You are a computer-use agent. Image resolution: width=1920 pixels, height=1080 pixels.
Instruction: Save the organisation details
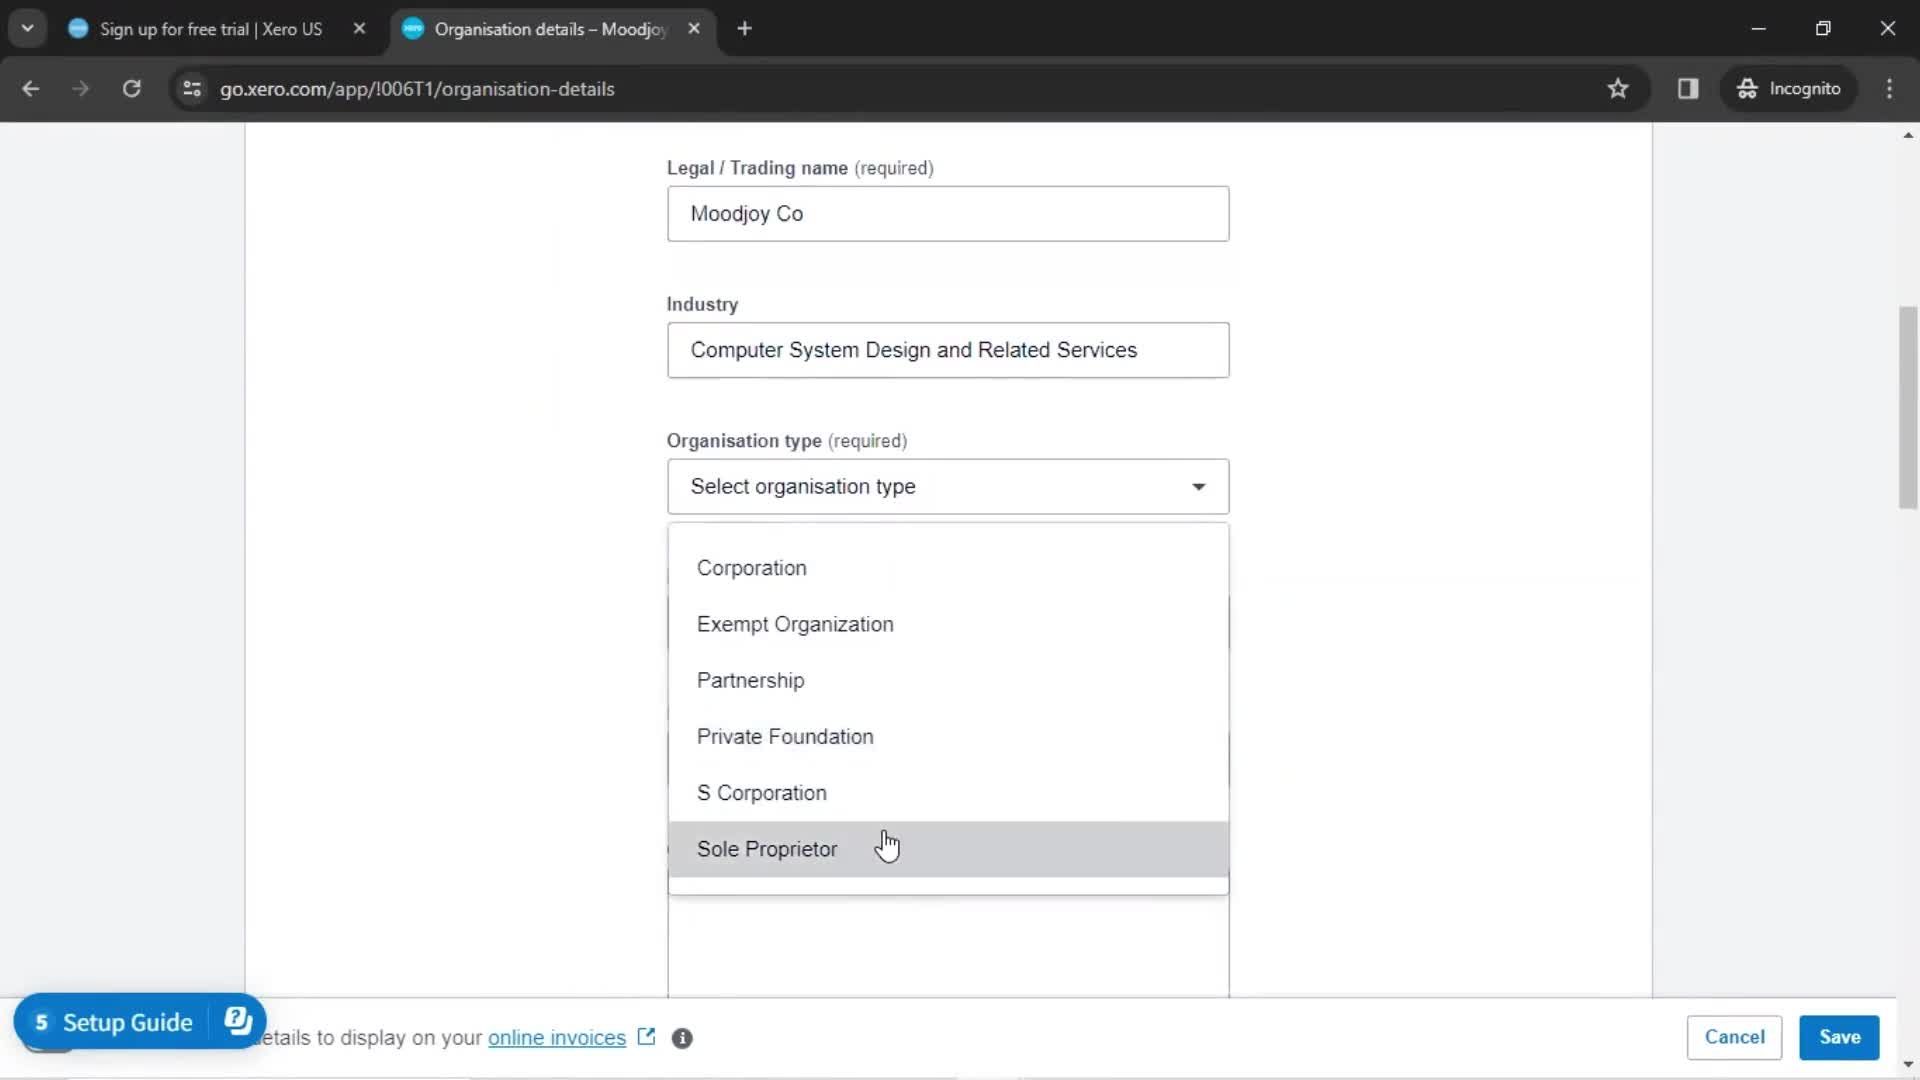coord(1839,1037)
